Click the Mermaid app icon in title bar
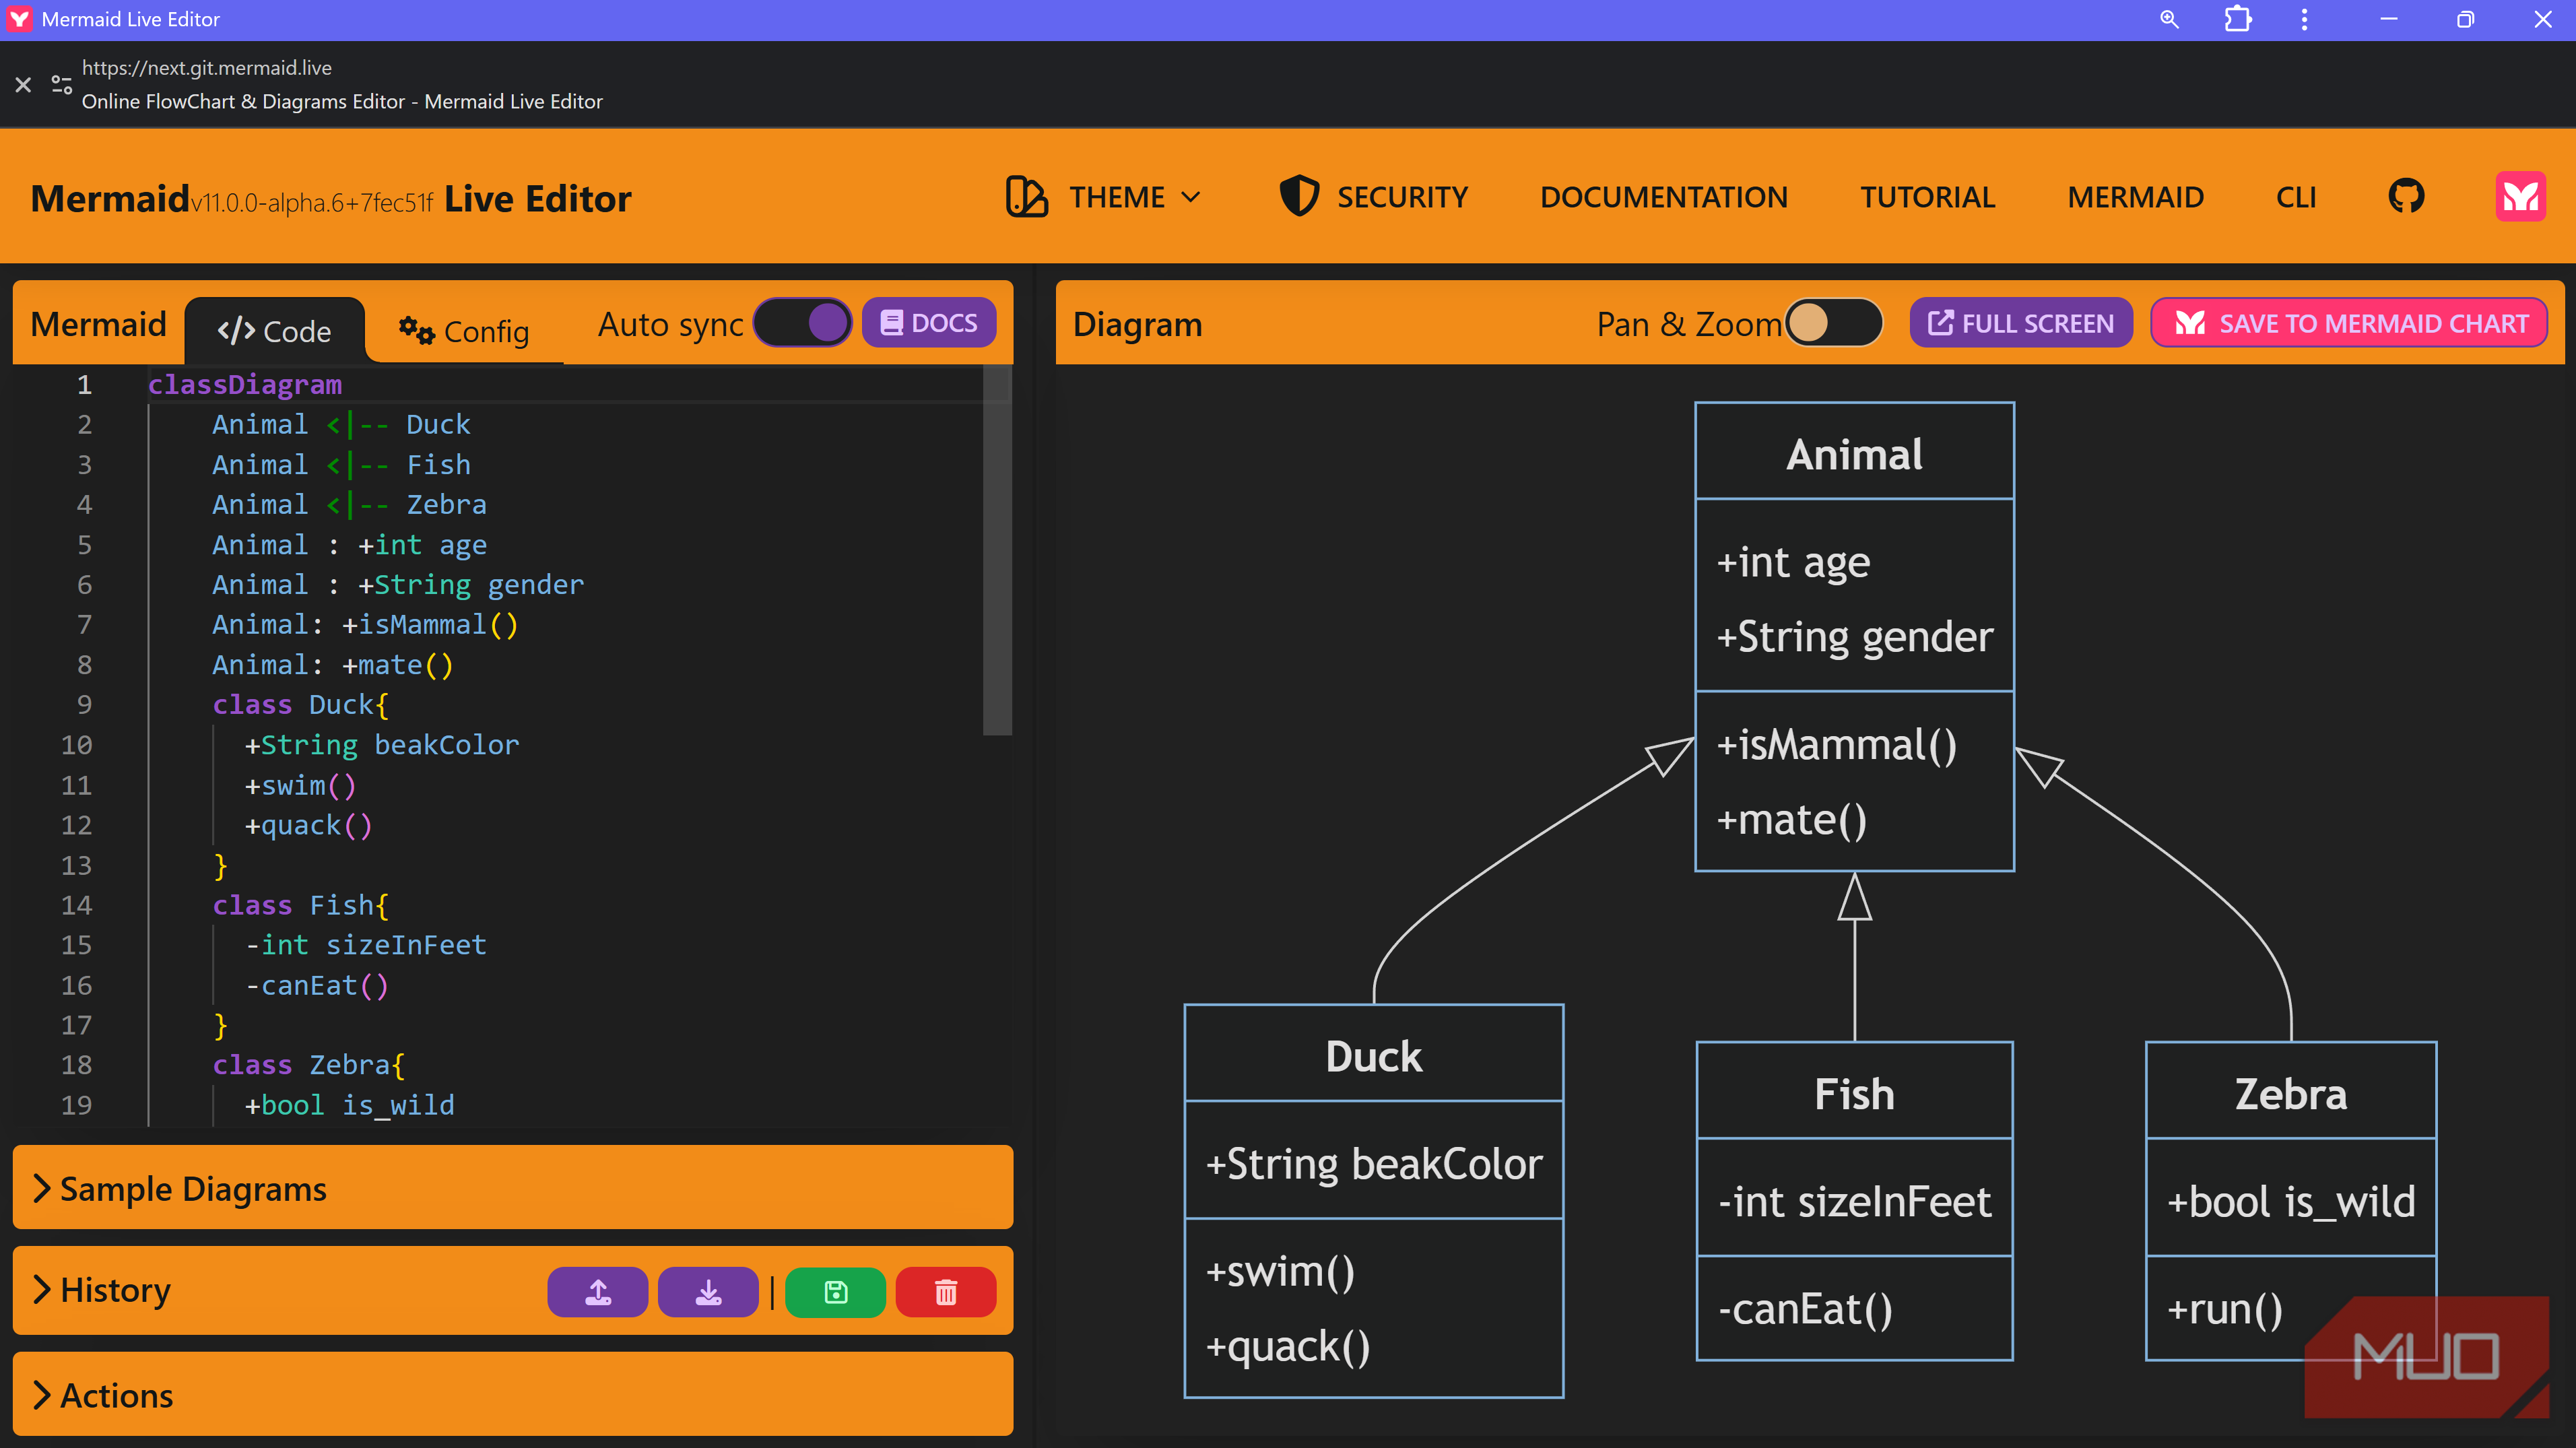 point(19,19)
